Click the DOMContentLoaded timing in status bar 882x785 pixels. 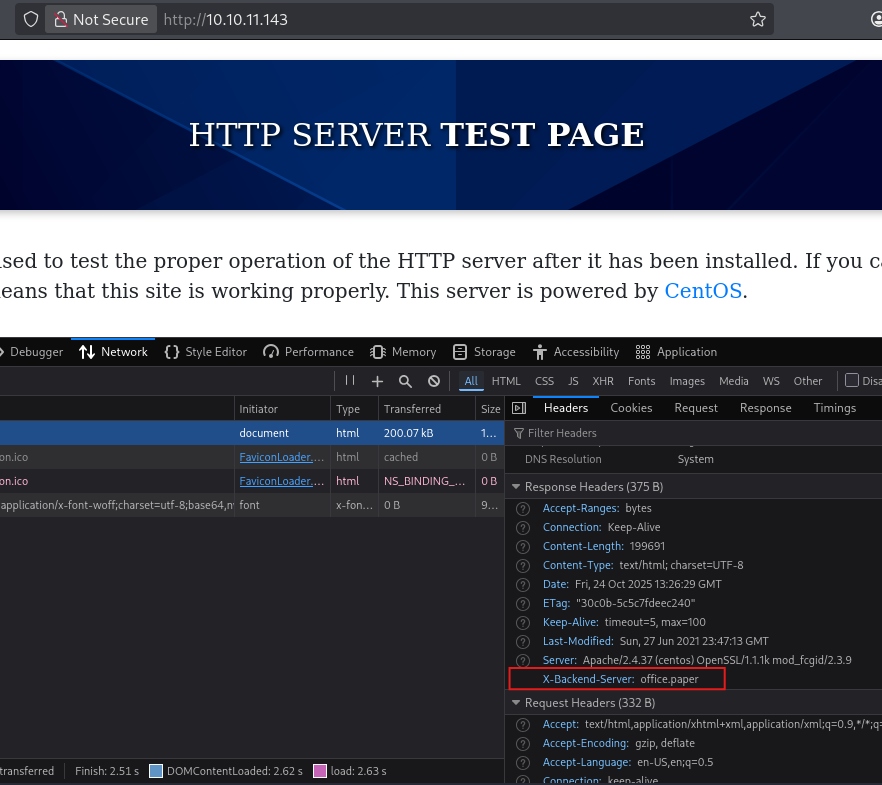point(235,771)
